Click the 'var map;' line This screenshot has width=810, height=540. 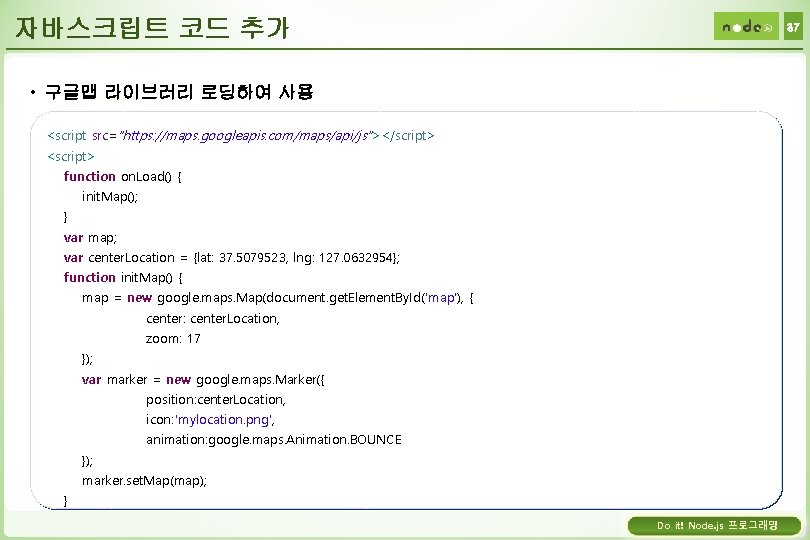(x=90, y=237)
